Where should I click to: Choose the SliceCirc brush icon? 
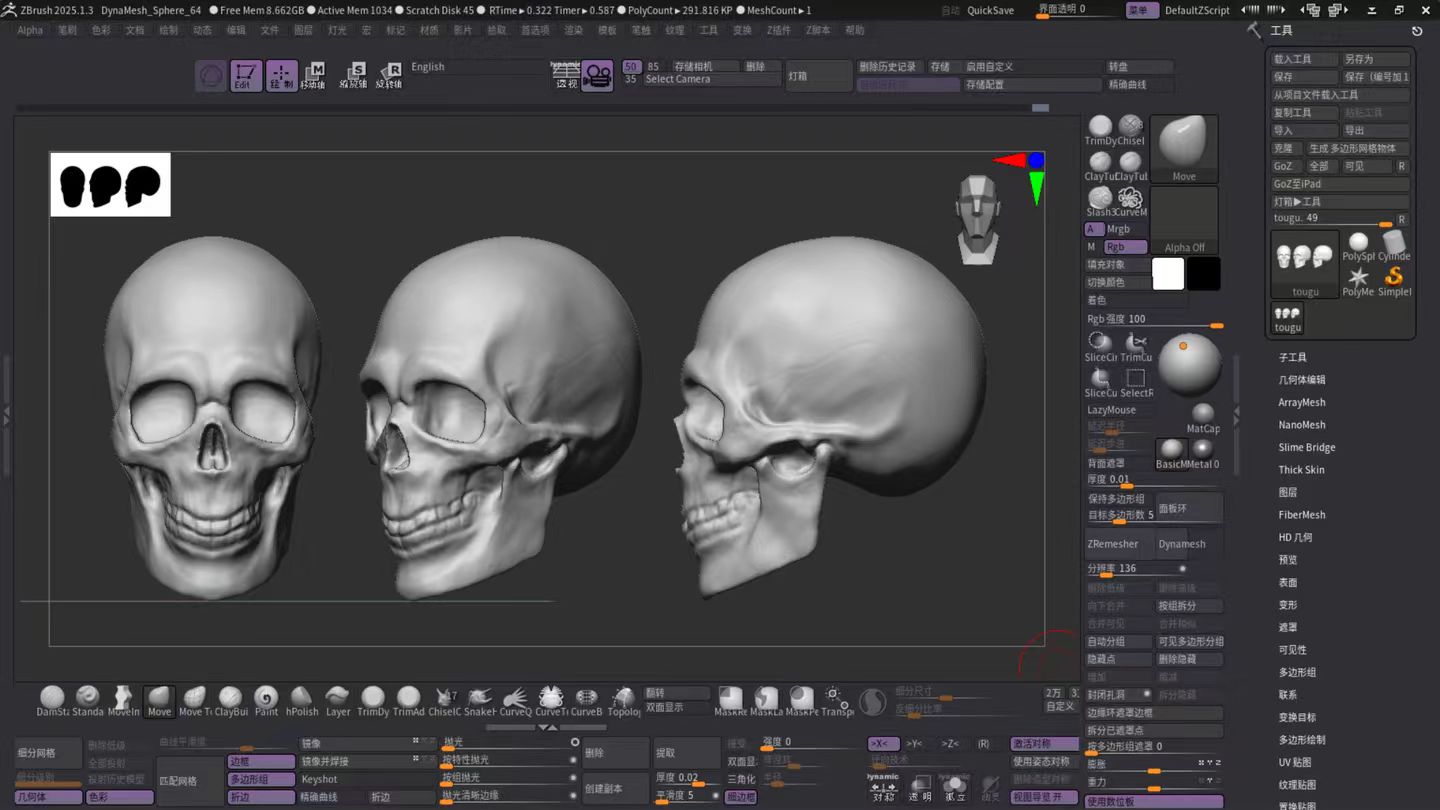tap(1100, 346)
